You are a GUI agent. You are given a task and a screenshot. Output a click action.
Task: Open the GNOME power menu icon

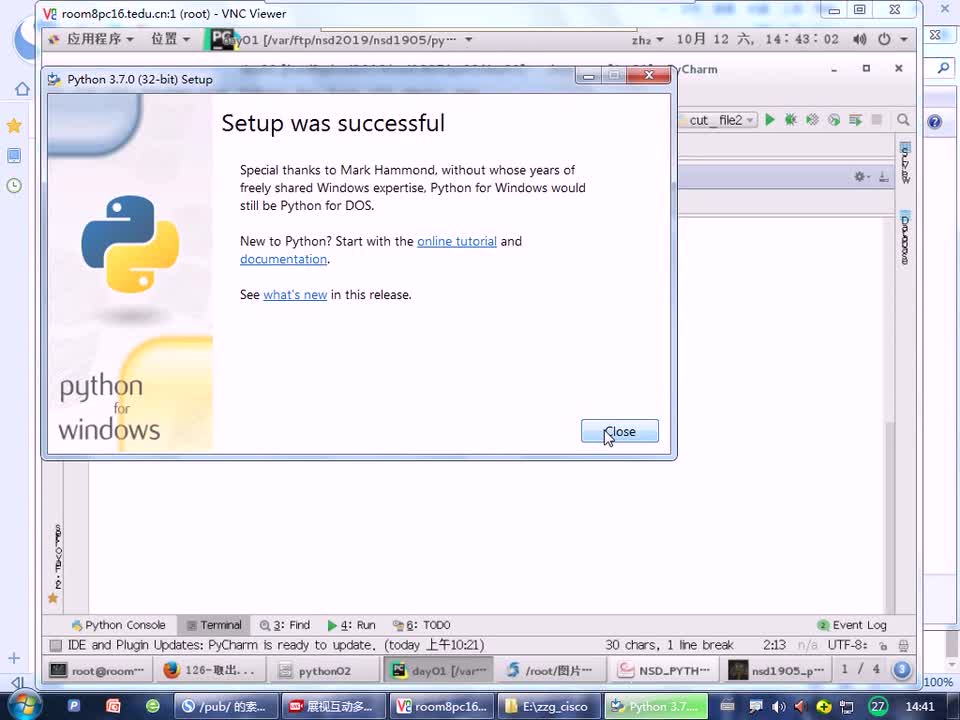[884, 39]
